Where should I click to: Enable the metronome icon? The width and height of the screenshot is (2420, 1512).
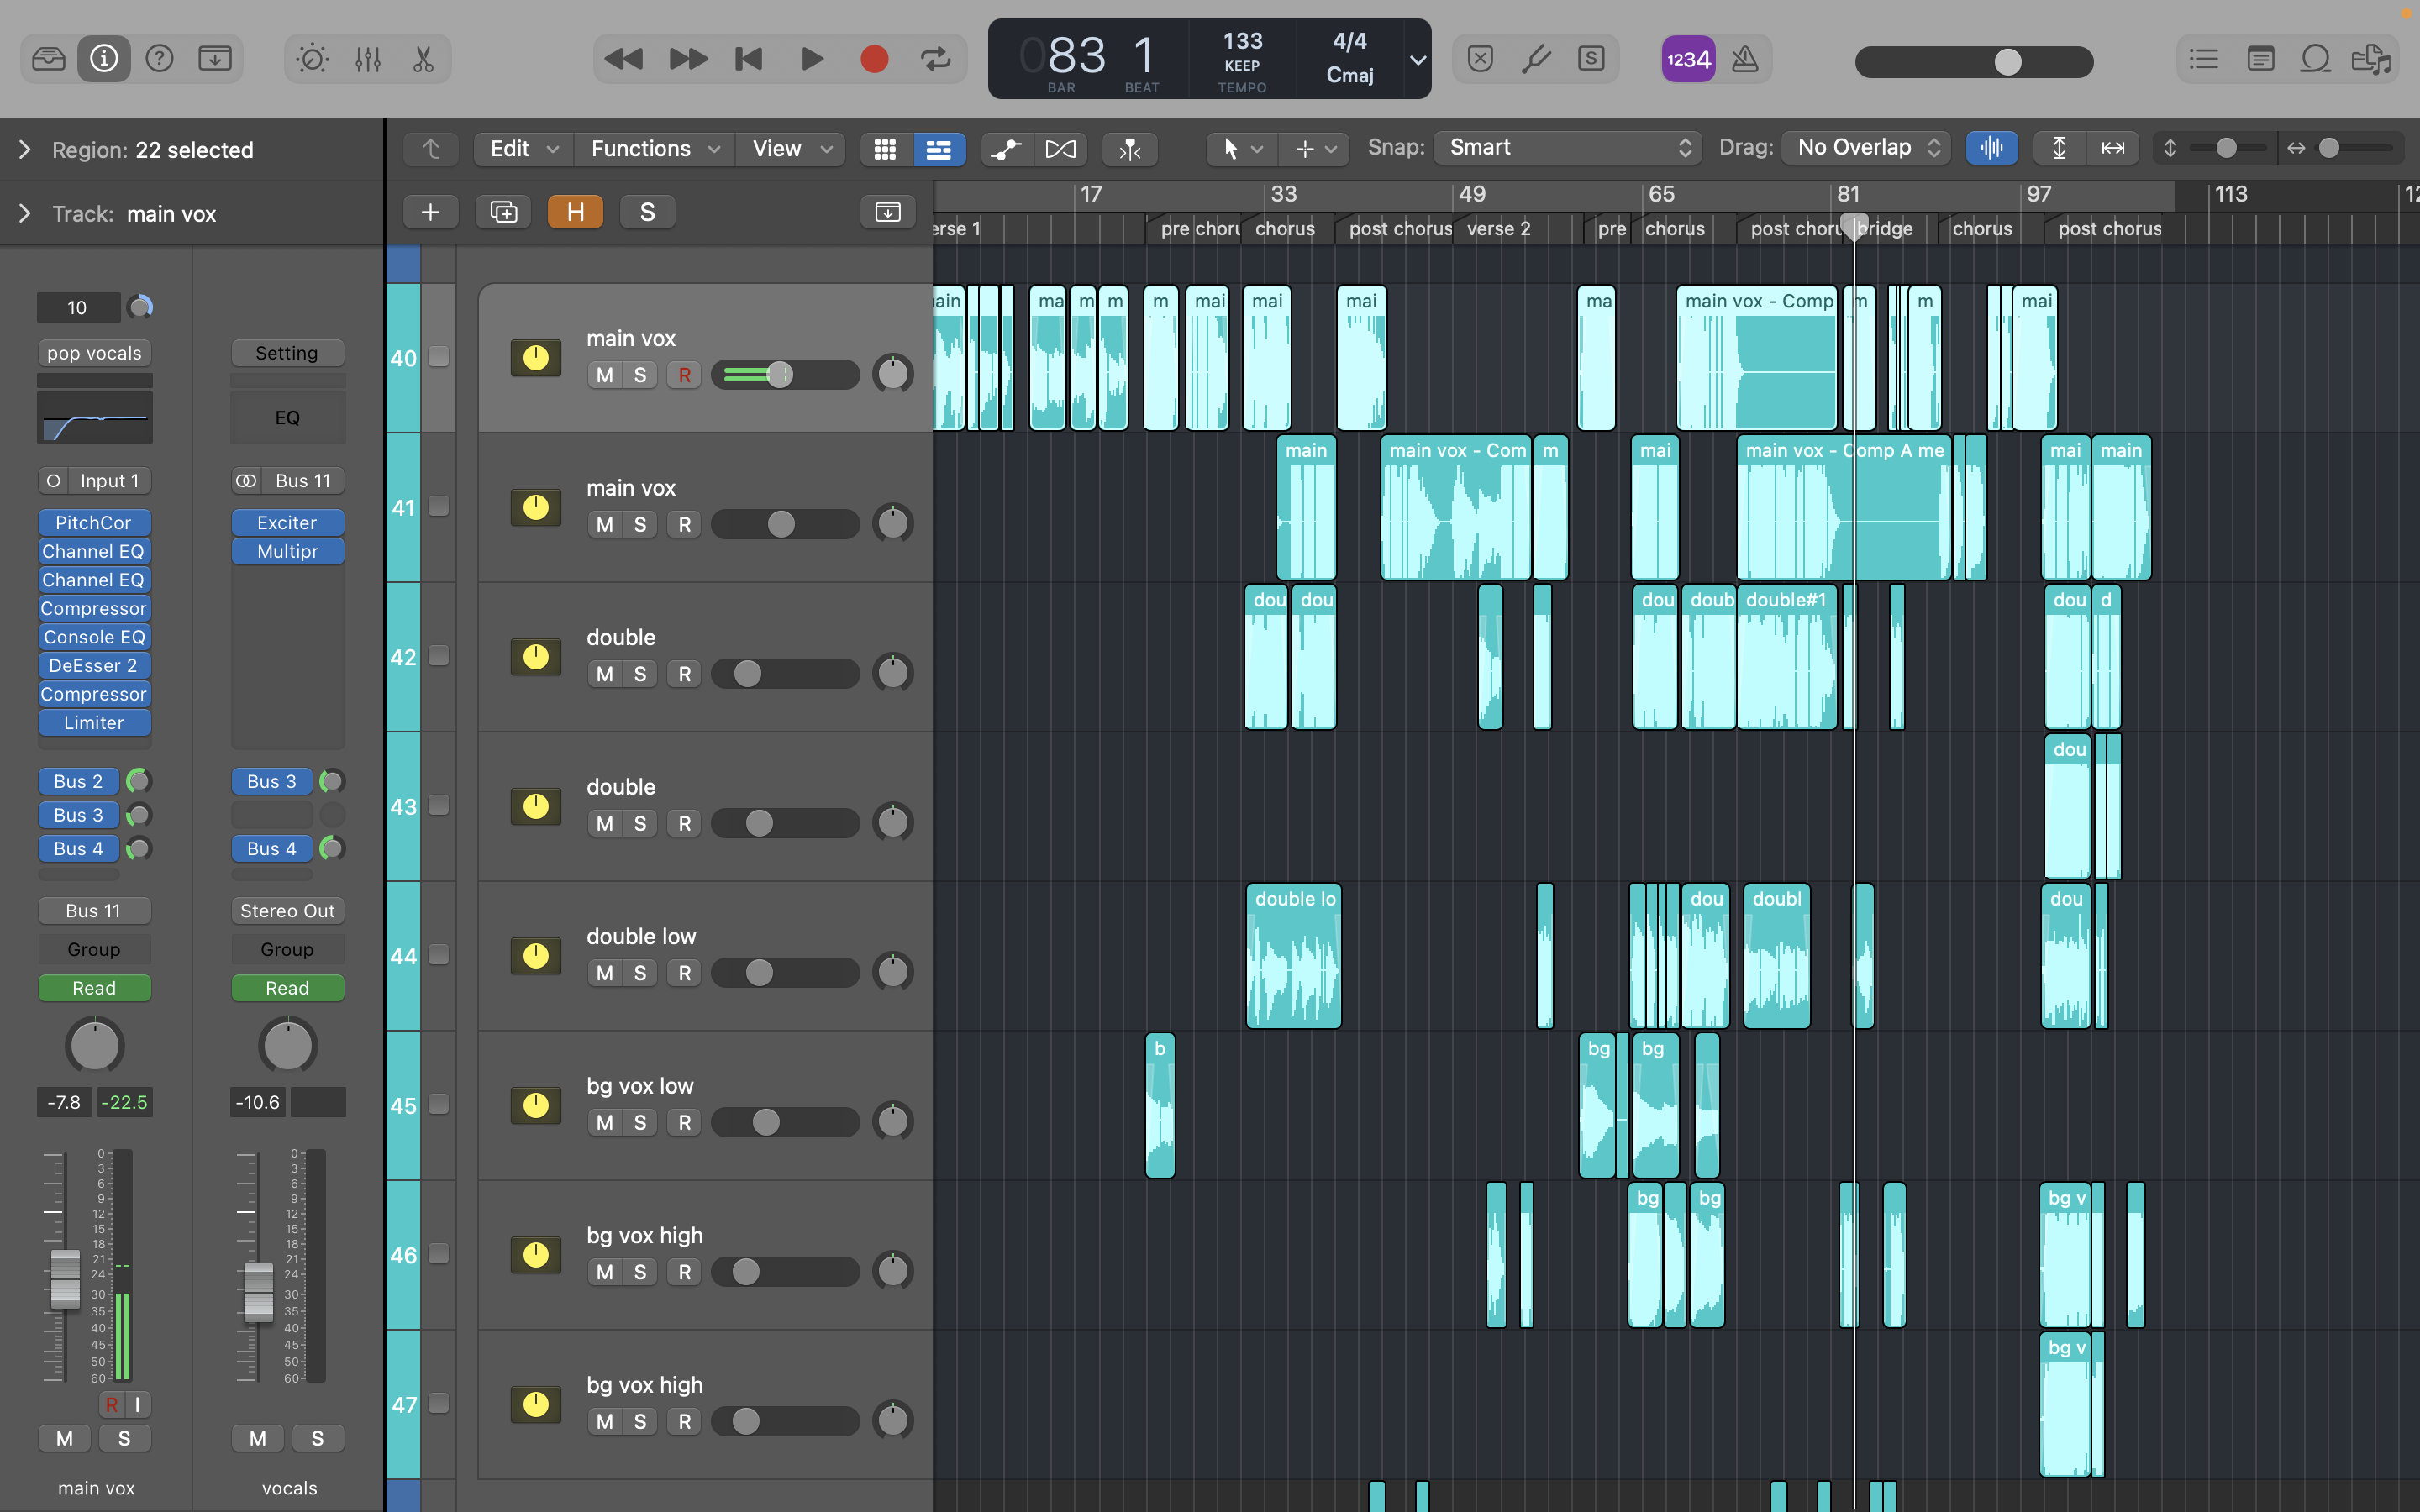1746,59
